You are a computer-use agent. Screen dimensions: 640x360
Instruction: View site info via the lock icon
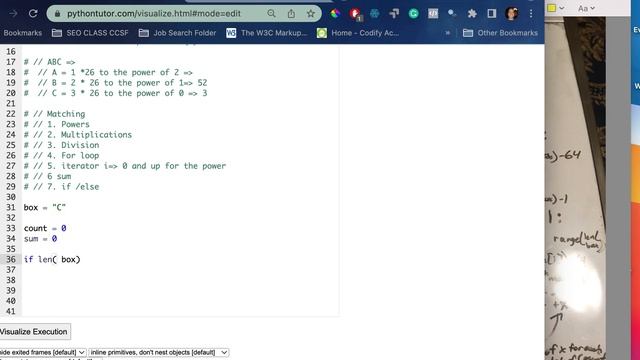[x=58, y=13]
